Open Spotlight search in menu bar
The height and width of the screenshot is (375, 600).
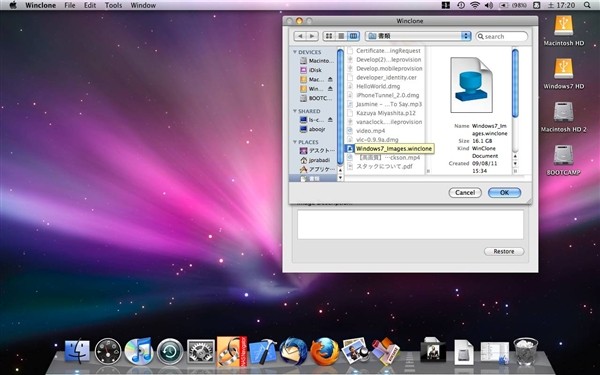(x=587, y=5)
